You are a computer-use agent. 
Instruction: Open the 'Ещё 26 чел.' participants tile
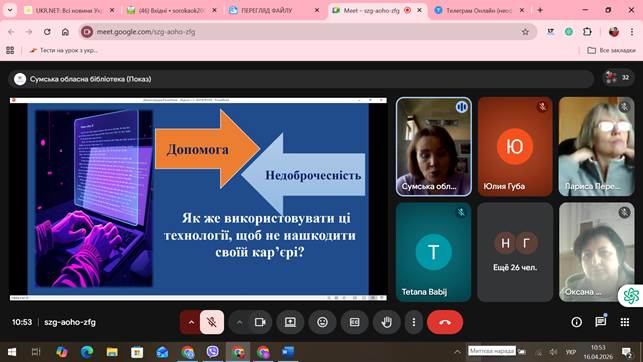point(515,252)
